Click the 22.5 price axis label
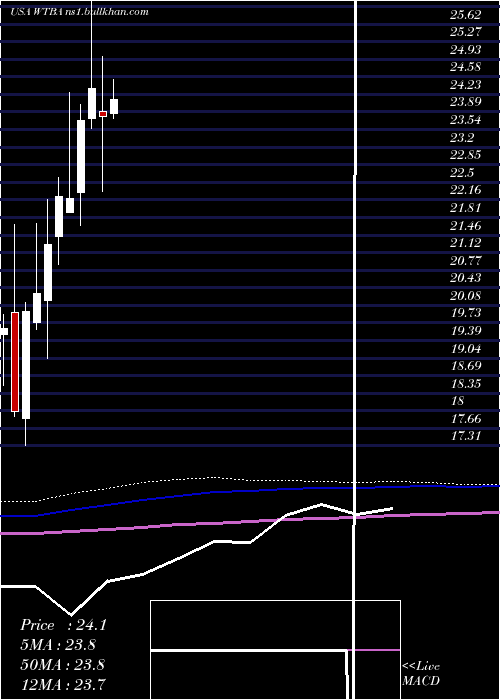Screen dimensions: 500x700 tap(462, 173)
